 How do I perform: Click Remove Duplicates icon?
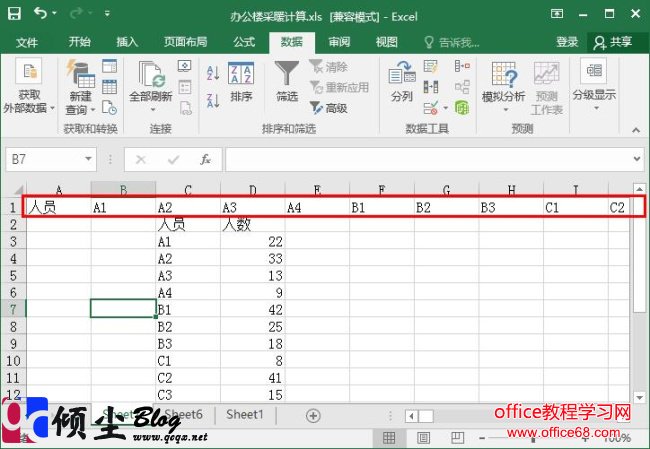(431, 87)
